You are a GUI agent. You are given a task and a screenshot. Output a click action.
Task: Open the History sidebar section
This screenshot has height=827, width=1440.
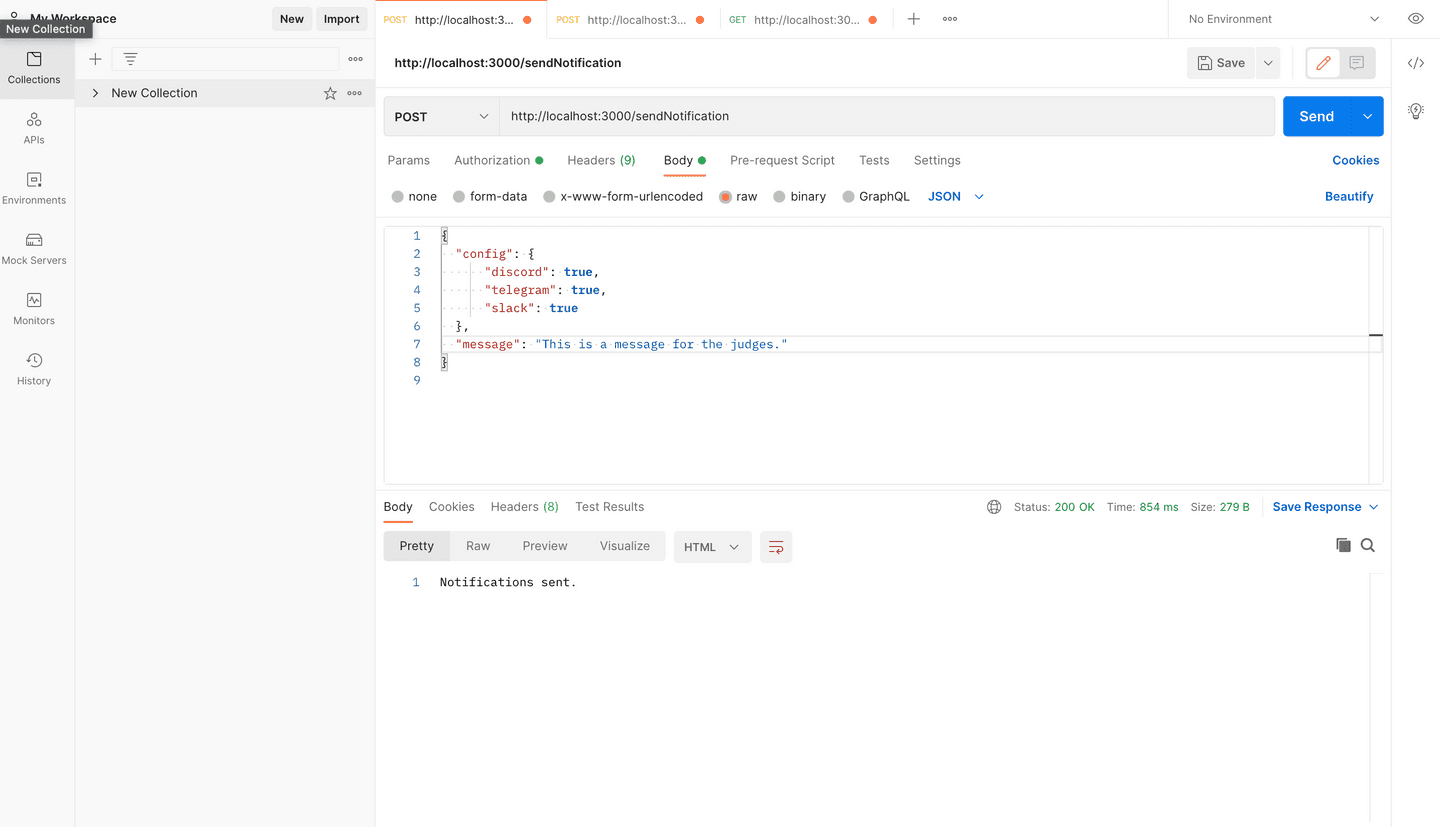click(x=34, y=369)
